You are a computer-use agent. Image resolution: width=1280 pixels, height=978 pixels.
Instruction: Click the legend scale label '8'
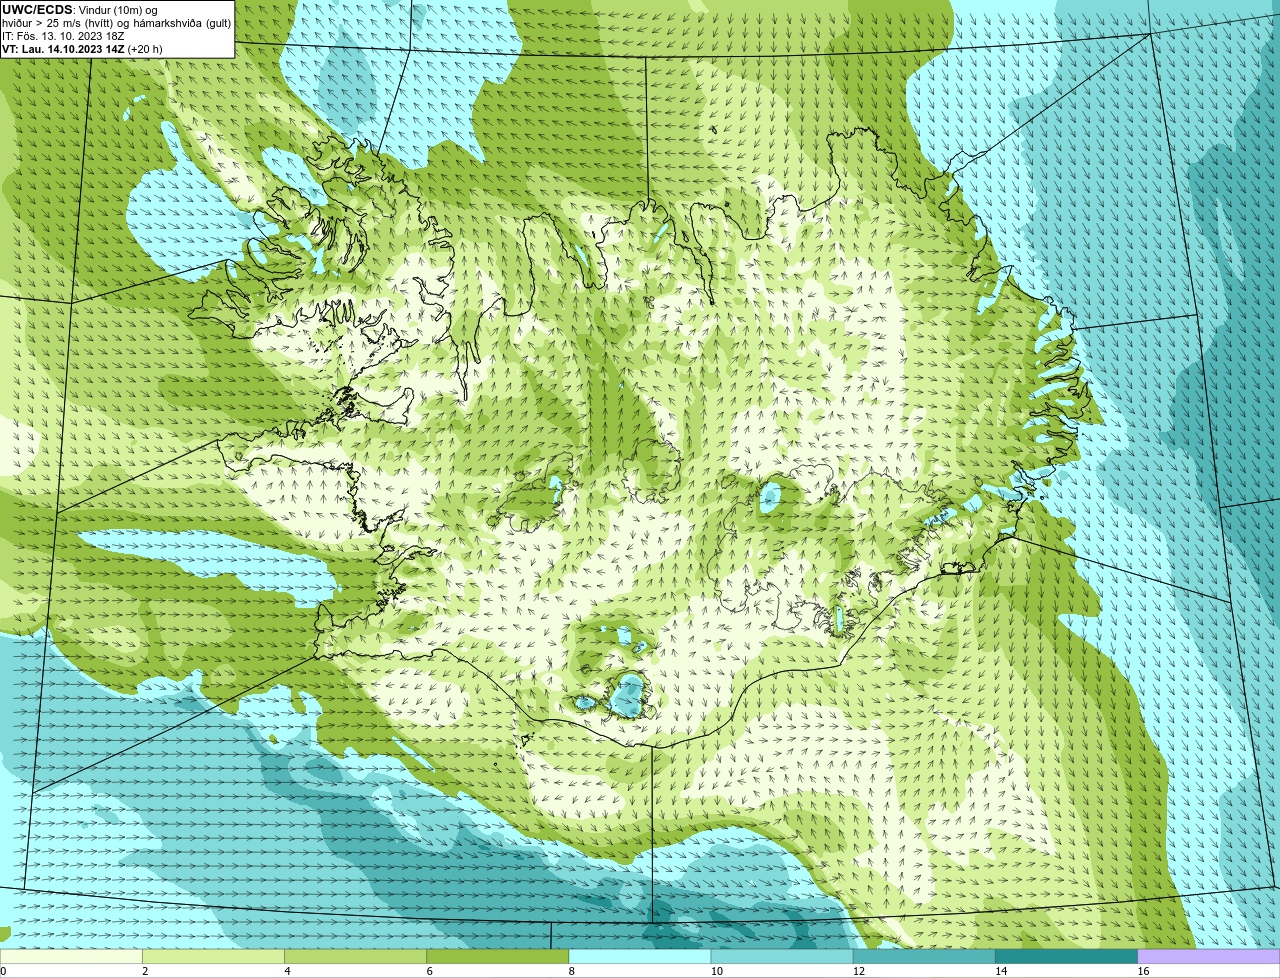(x=572, y=971)
